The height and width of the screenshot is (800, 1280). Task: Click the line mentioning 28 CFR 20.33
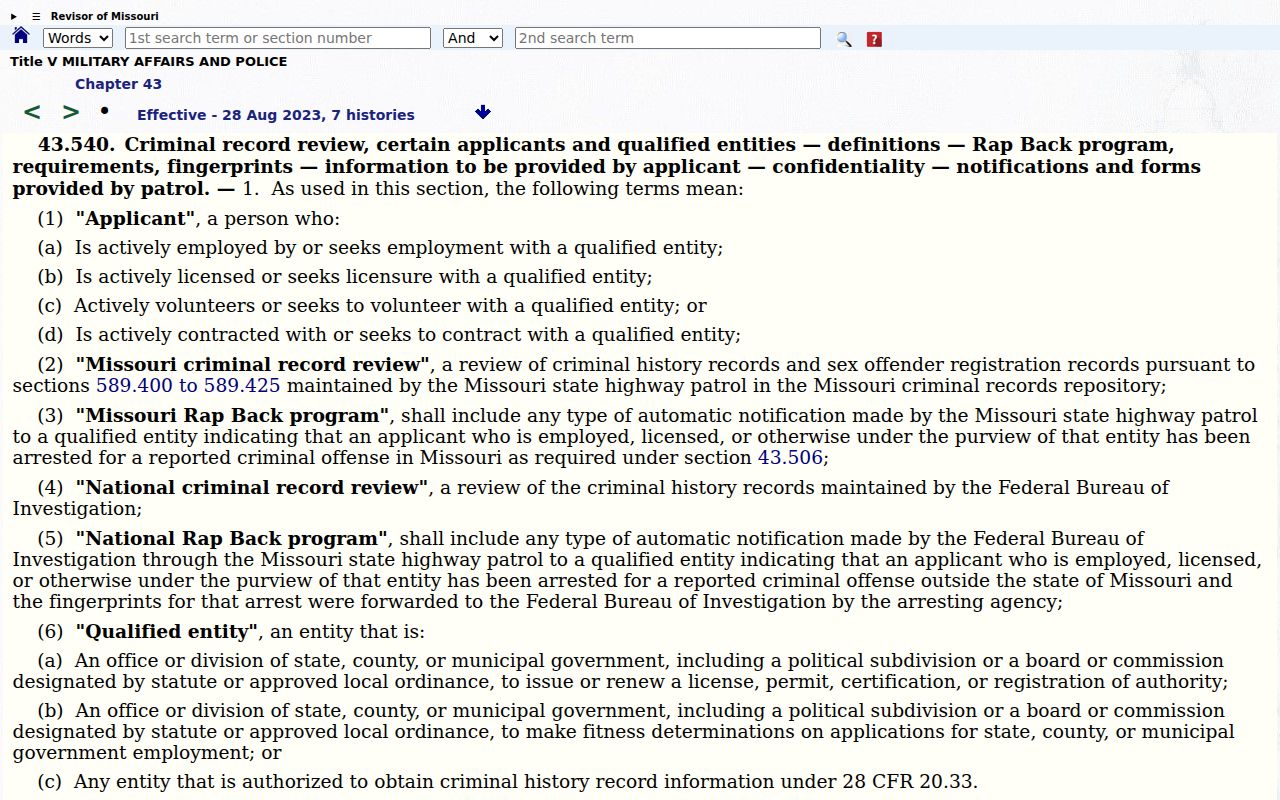click(x=508, y=782)
